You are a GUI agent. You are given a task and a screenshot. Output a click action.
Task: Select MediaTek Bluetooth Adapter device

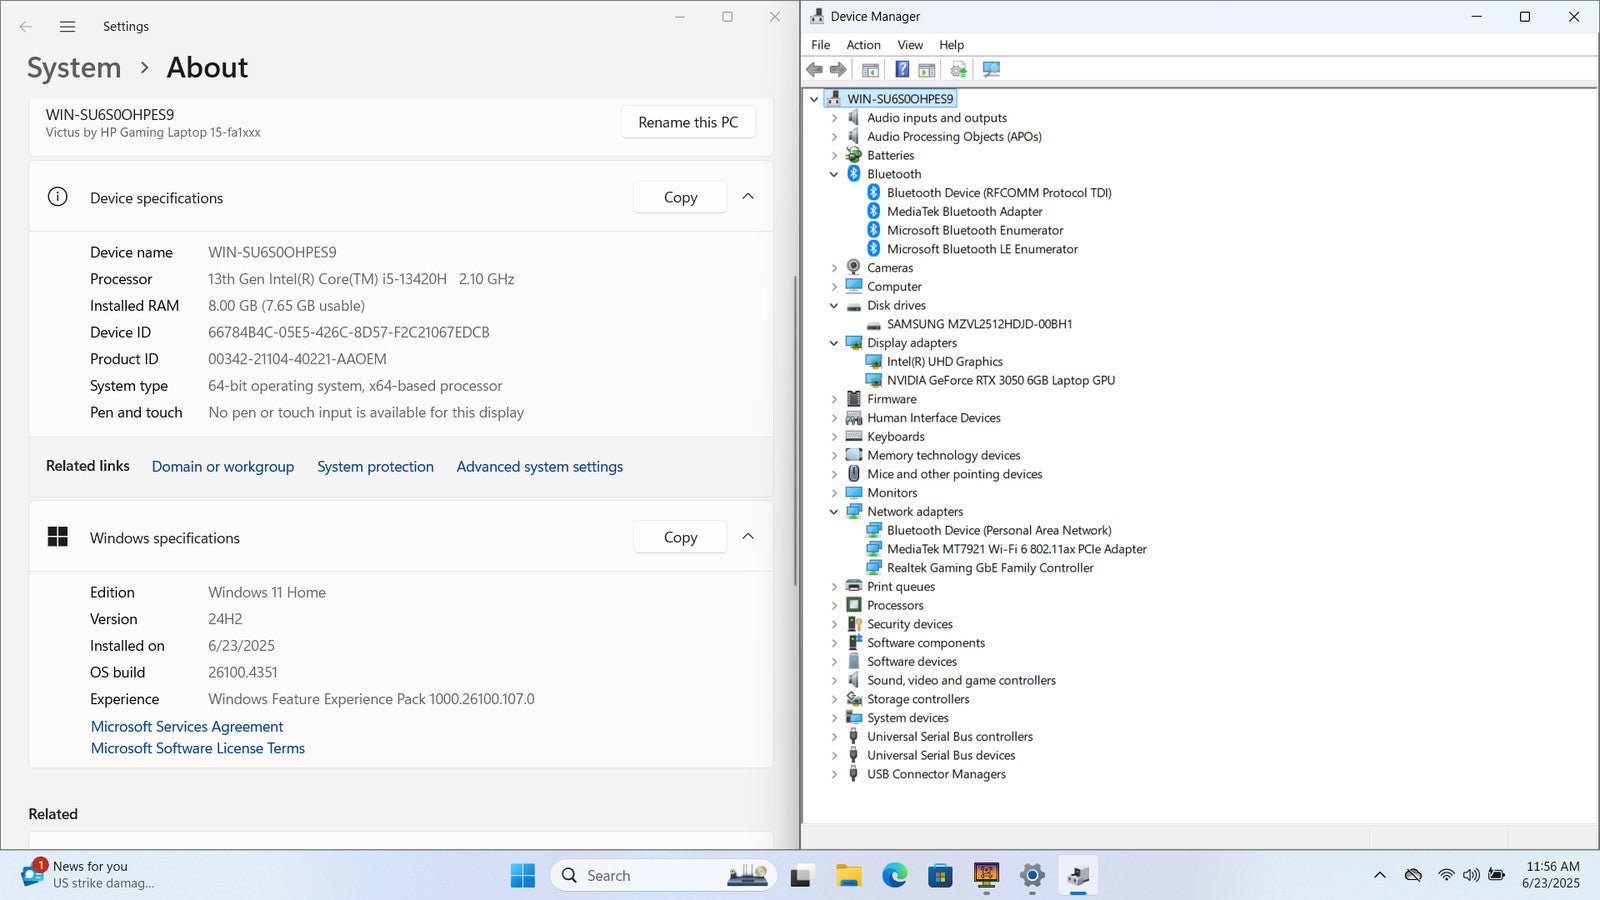coord(964,212)
